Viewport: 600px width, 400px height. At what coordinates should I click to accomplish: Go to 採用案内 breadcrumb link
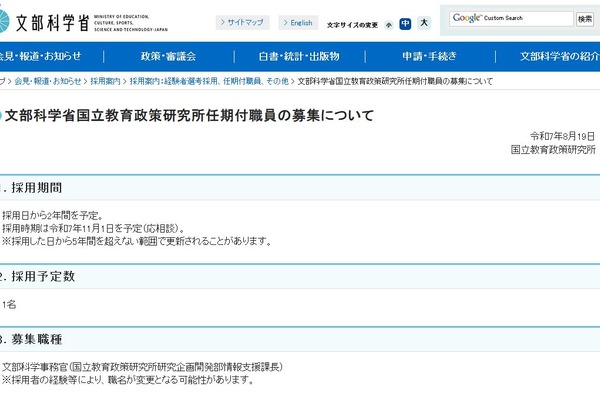click(x=105, y=81)
